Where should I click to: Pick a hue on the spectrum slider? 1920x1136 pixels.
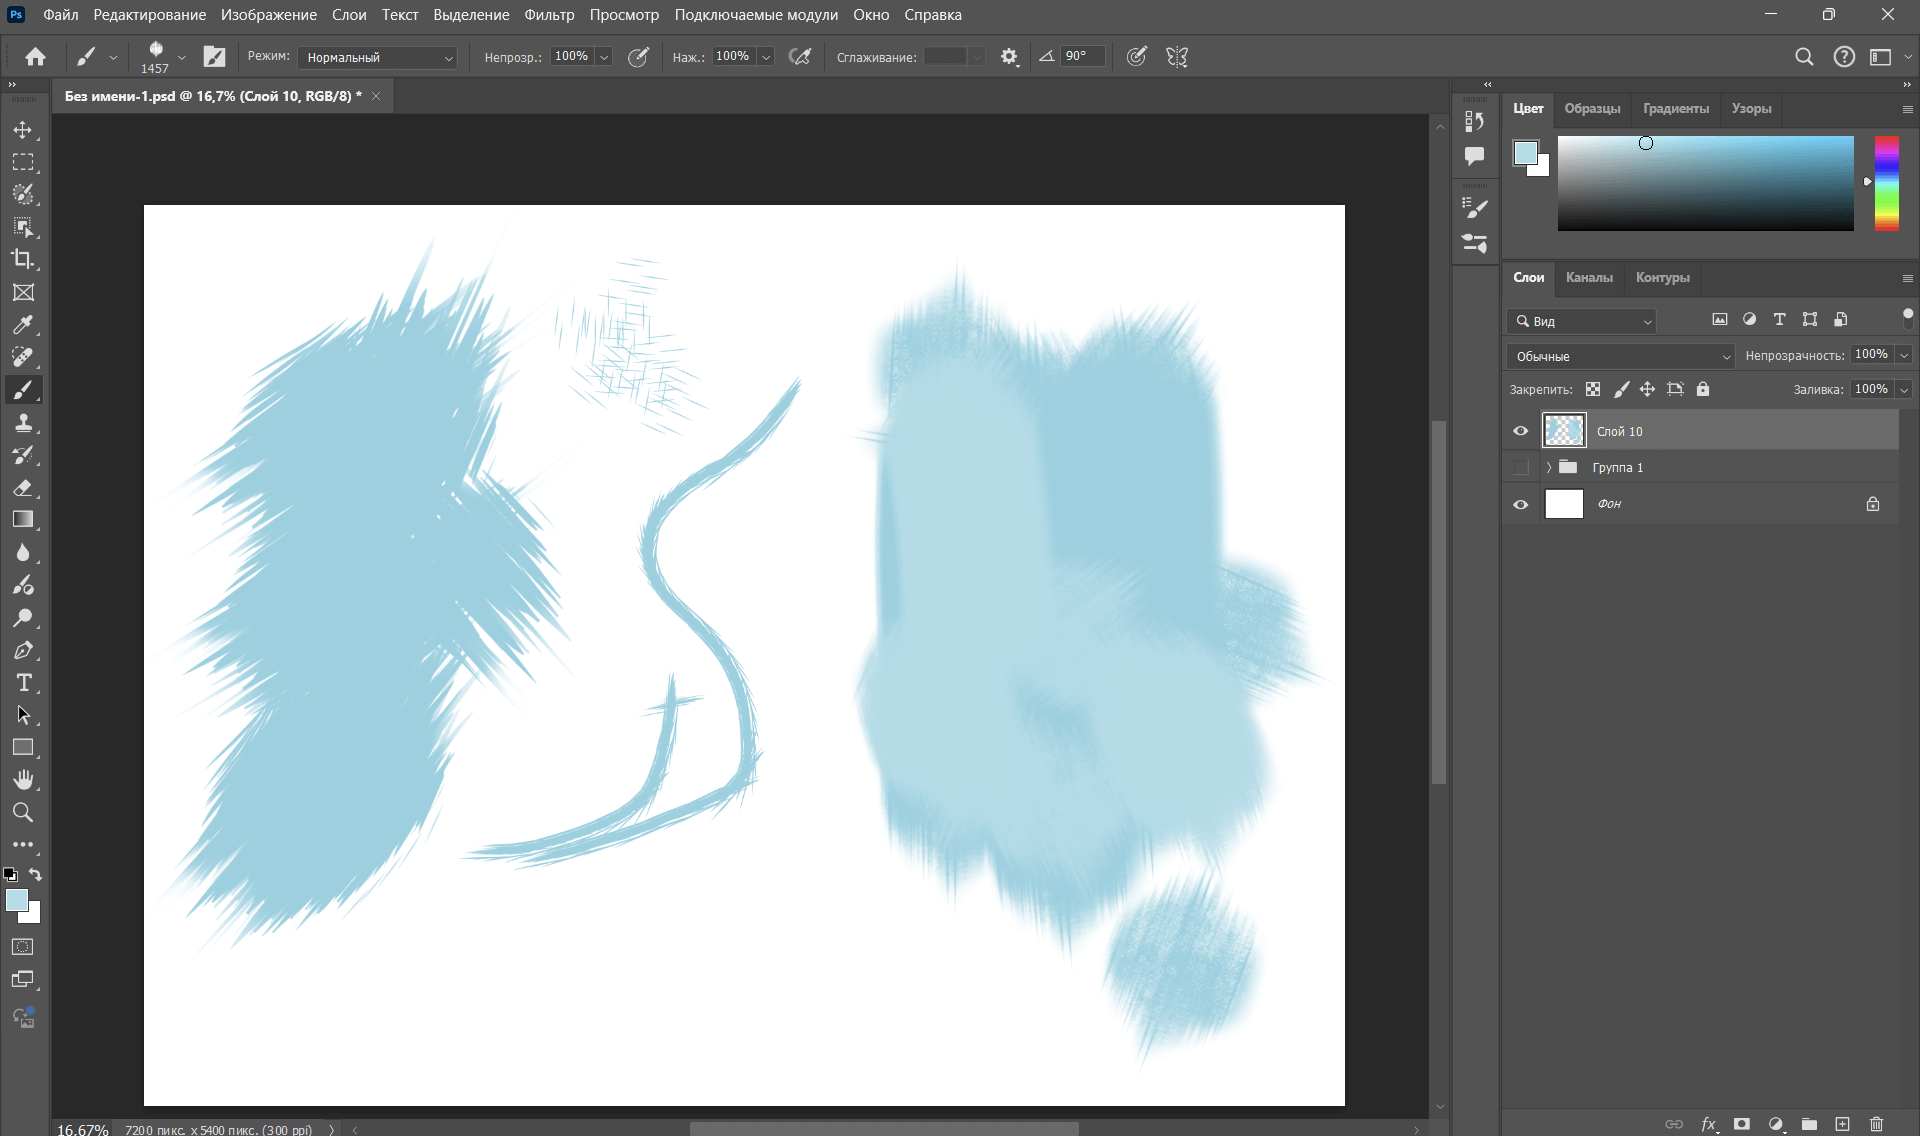tap(1886, 183)
